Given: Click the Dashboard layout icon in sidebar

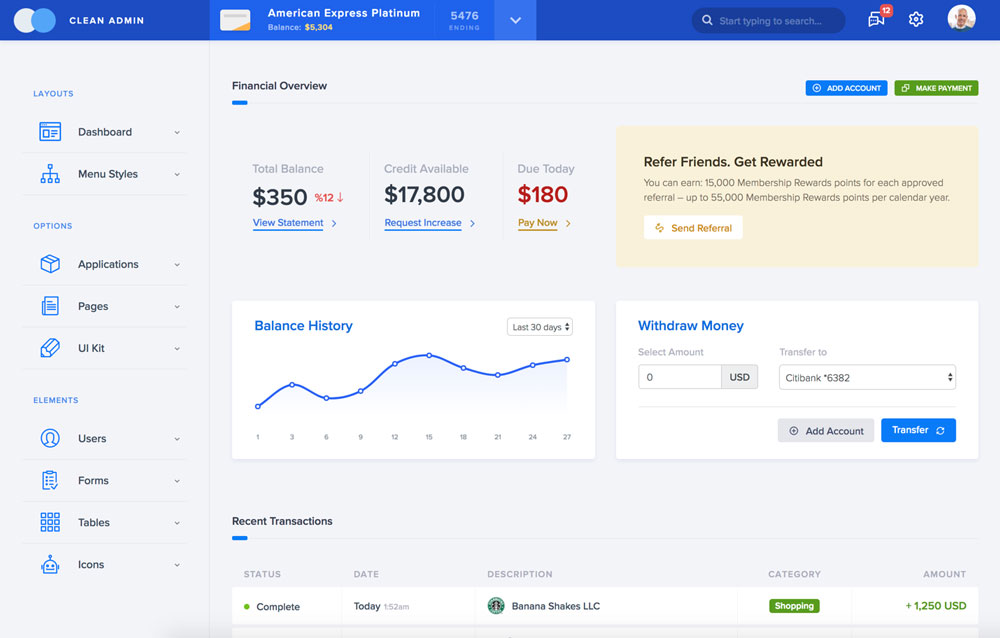Looking at the screenshot, I should click(50, 132).
